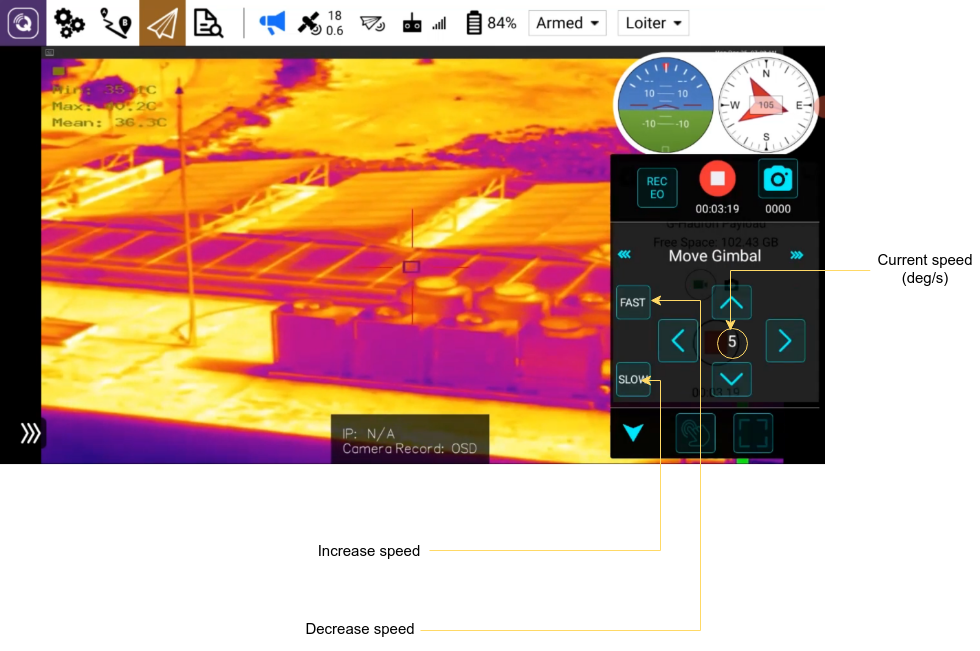The image size is (980, 651).
Task: Show GPS satellite status details
Action: click(320, 23)
